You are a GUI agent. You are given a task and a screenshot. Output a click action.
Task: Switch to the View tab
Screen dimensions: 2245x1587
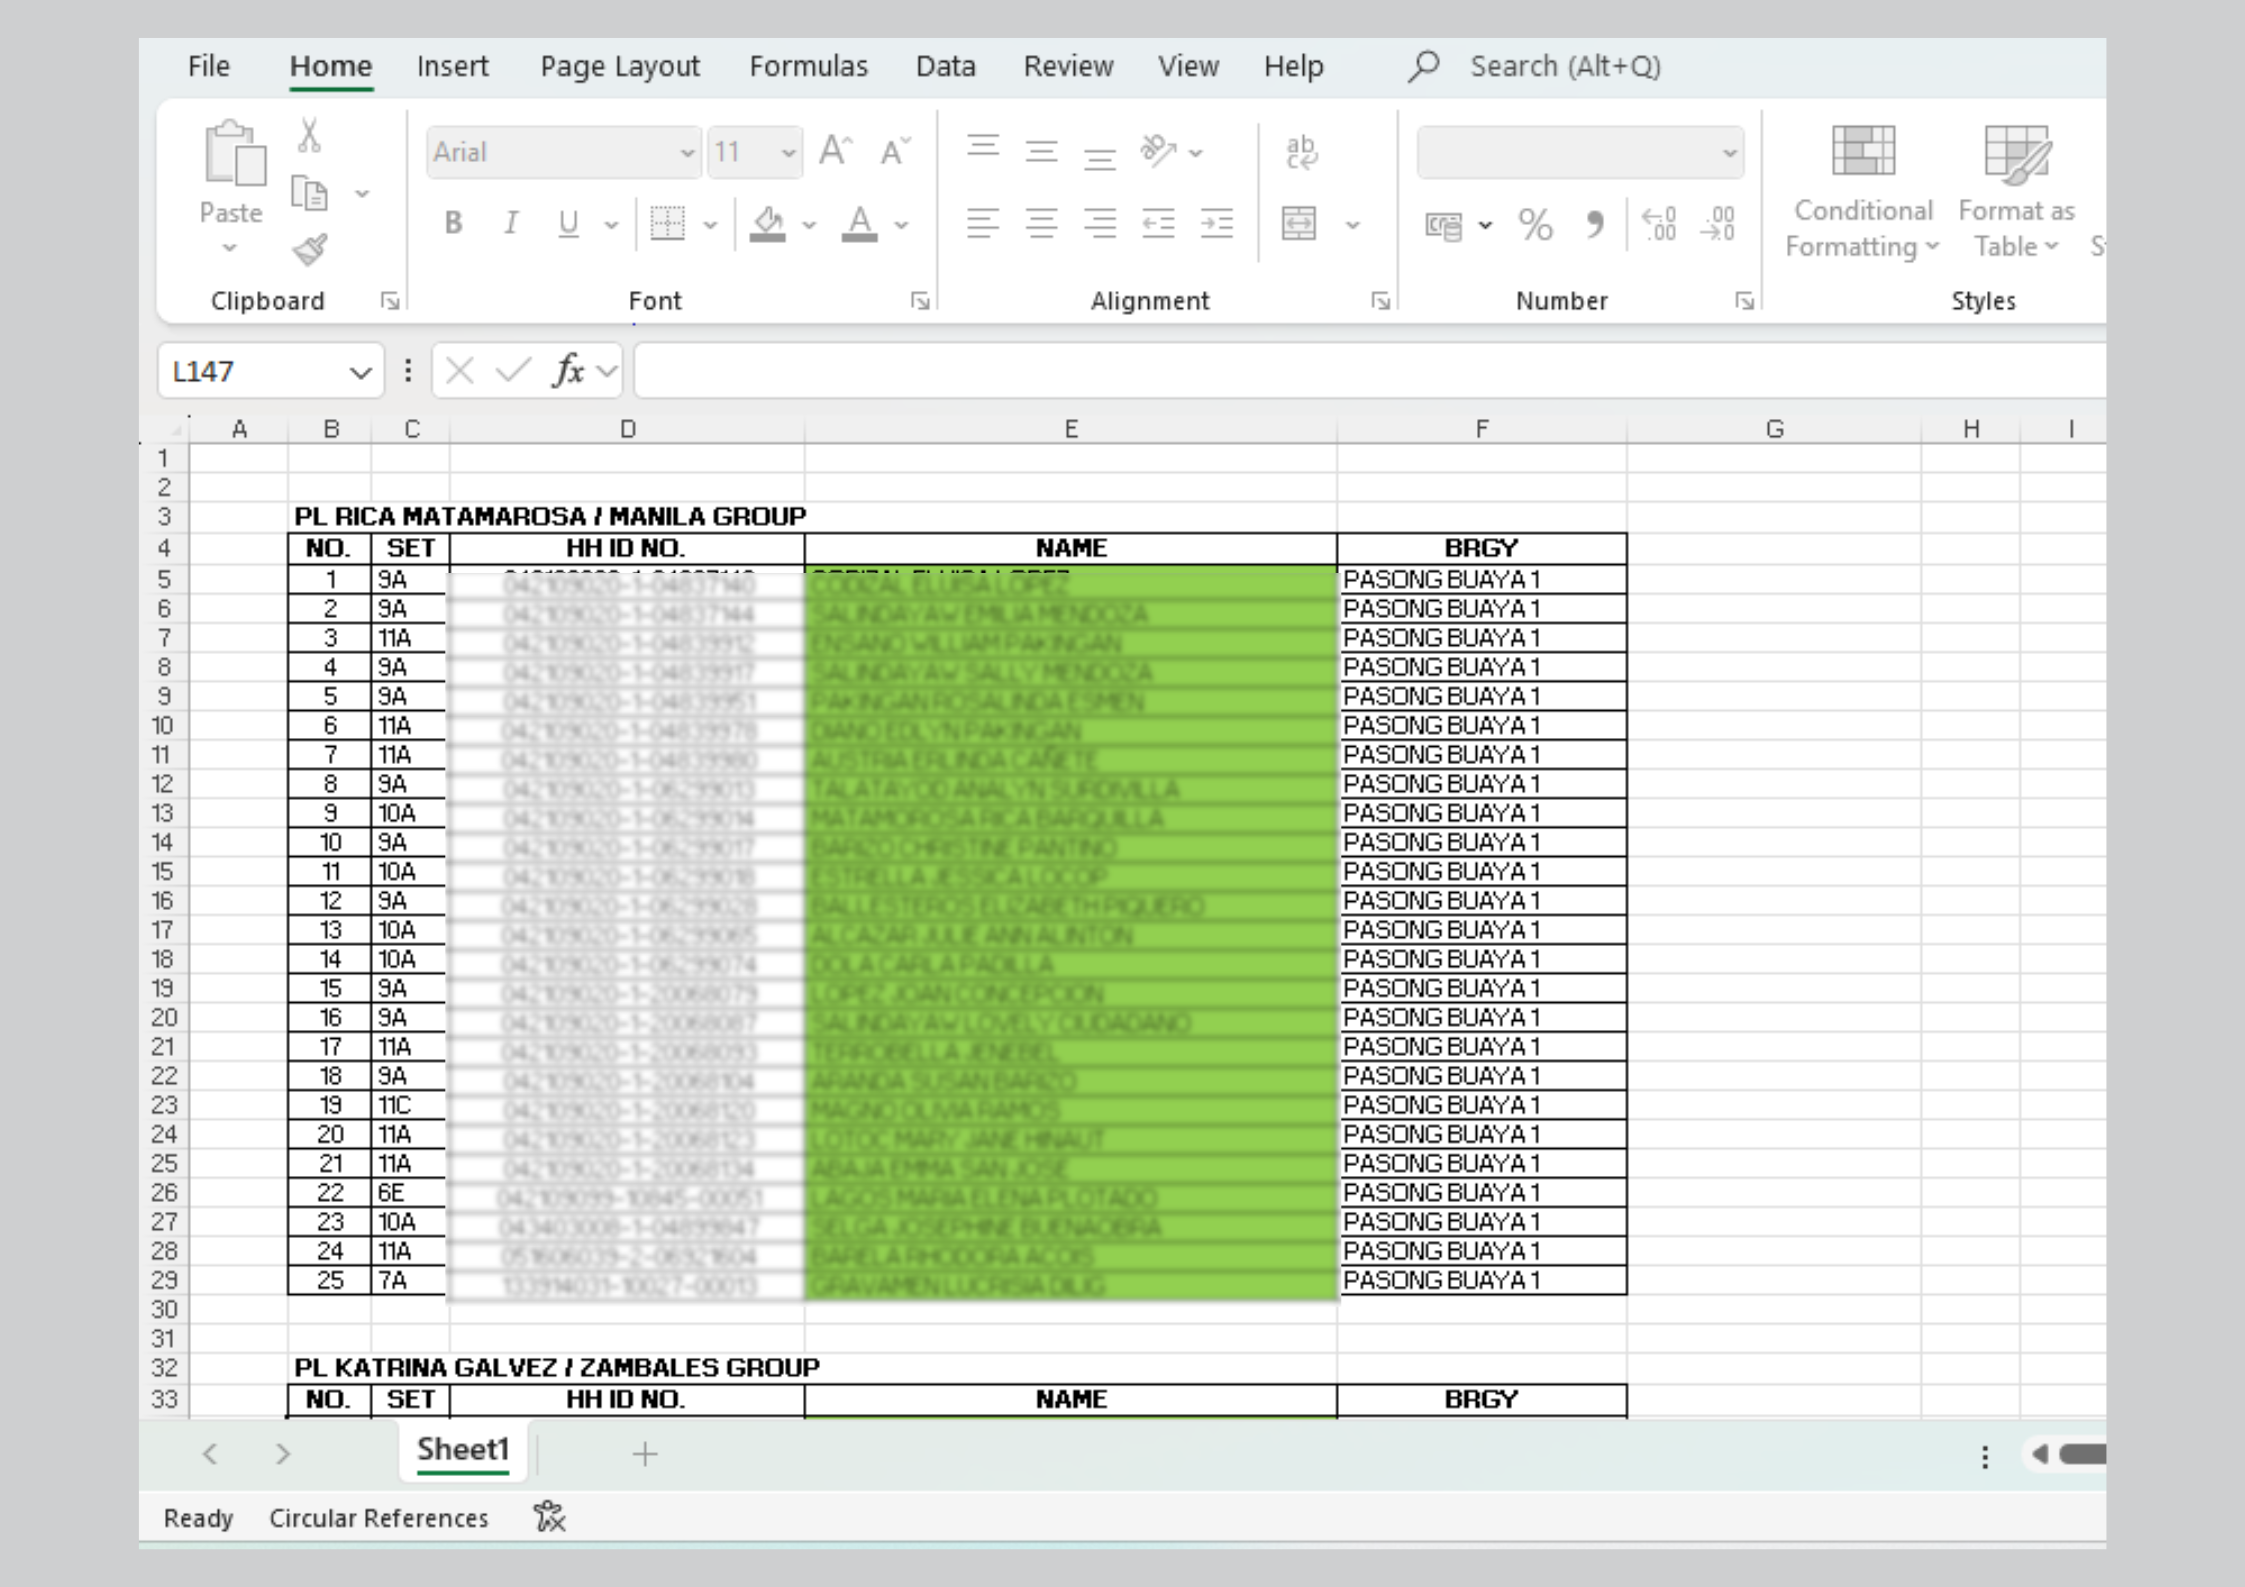tap(1188, 66)
